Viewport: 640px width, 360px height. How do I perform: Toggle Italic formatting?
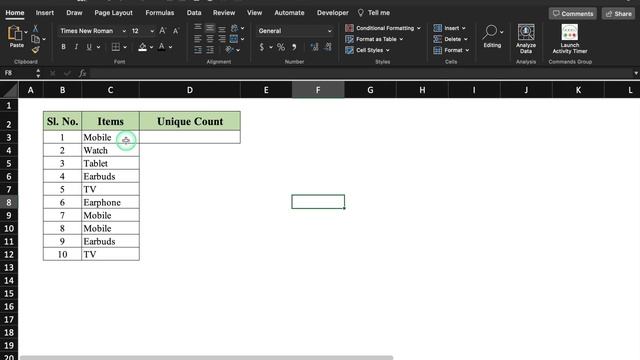(x=76, y=47)
